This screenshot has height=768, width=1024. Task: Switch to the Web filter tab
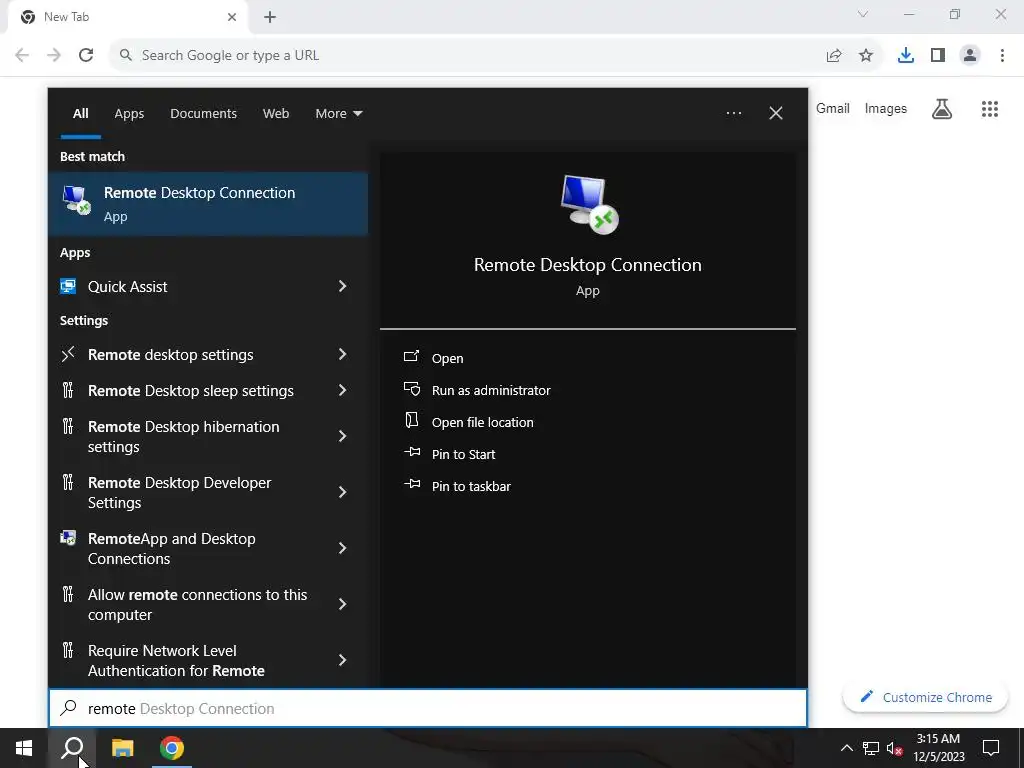click(276, 113)
